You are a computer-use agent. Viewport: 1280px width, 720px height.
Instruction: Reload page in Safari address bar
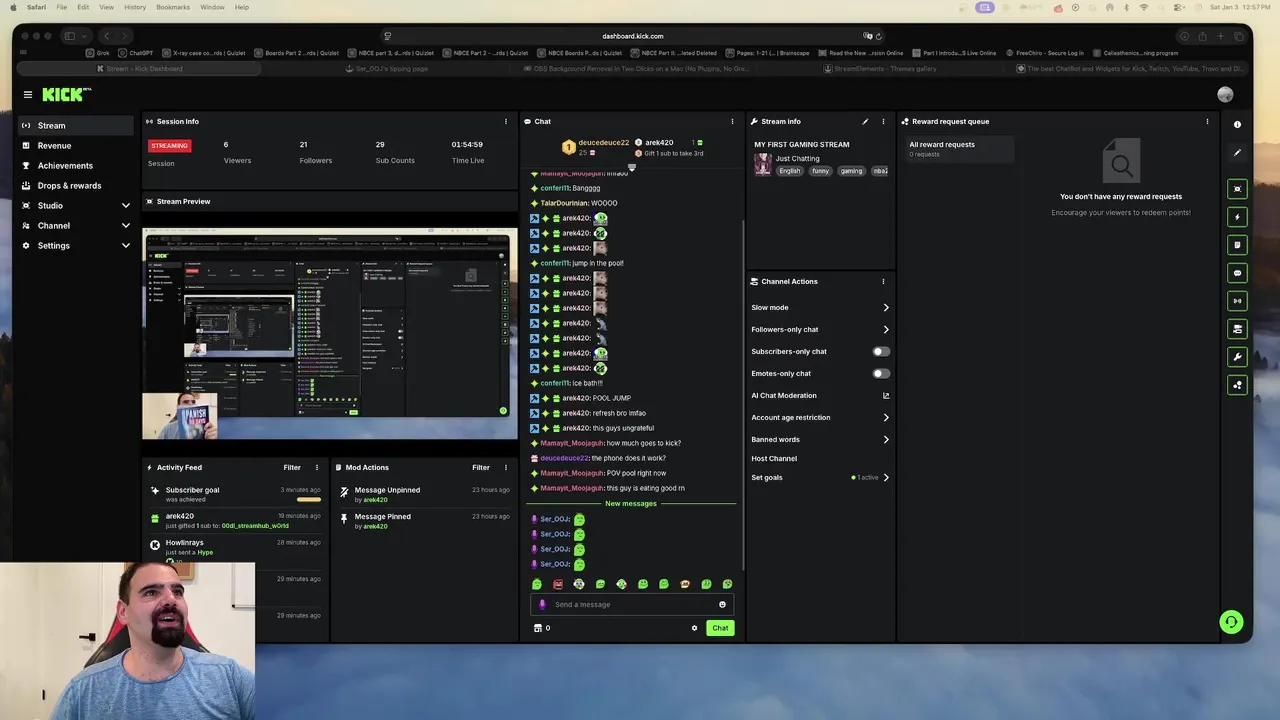(878, 36)
